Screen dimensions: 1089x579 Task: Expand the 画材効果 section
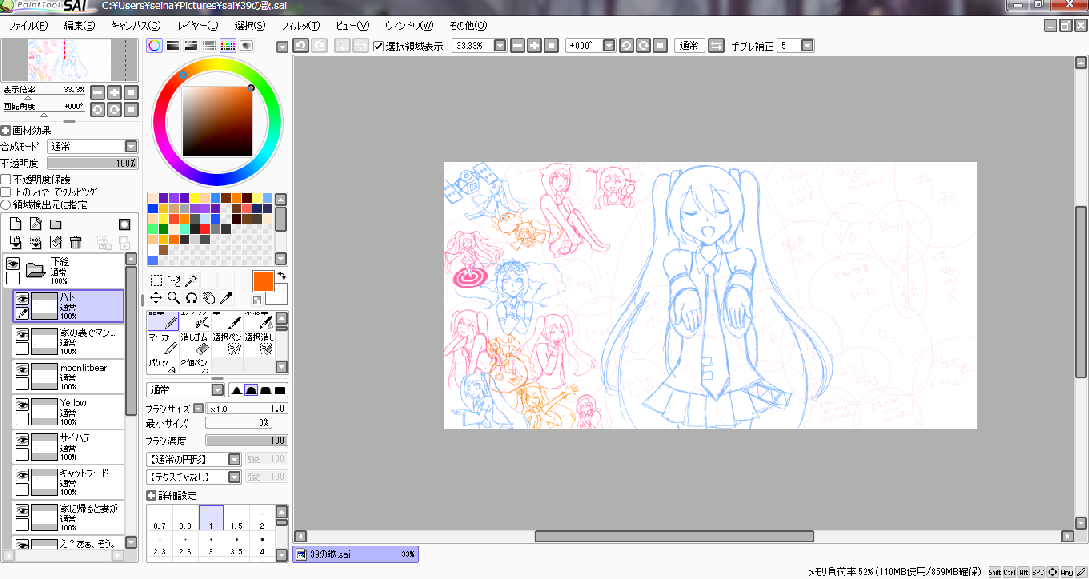(x=5, y=131)
